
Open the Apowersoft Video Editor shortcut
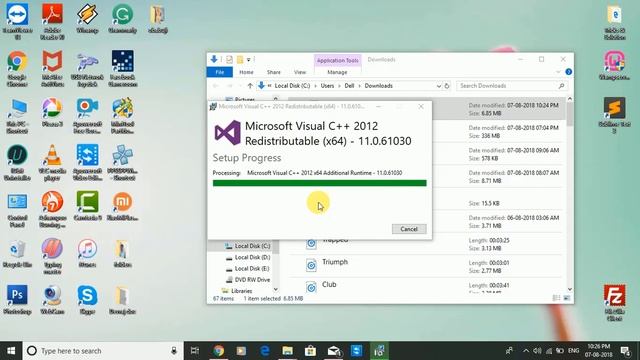(87, 162)
